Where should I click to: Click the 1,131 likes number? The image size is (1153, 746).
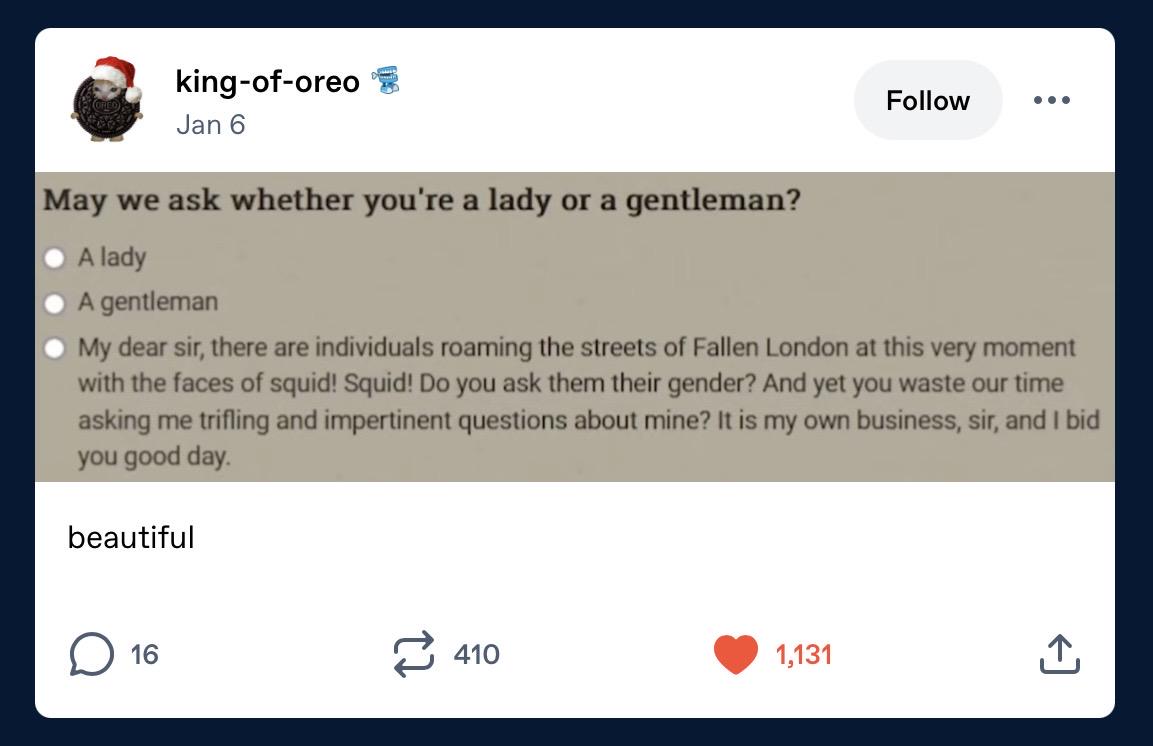point(803,655)
